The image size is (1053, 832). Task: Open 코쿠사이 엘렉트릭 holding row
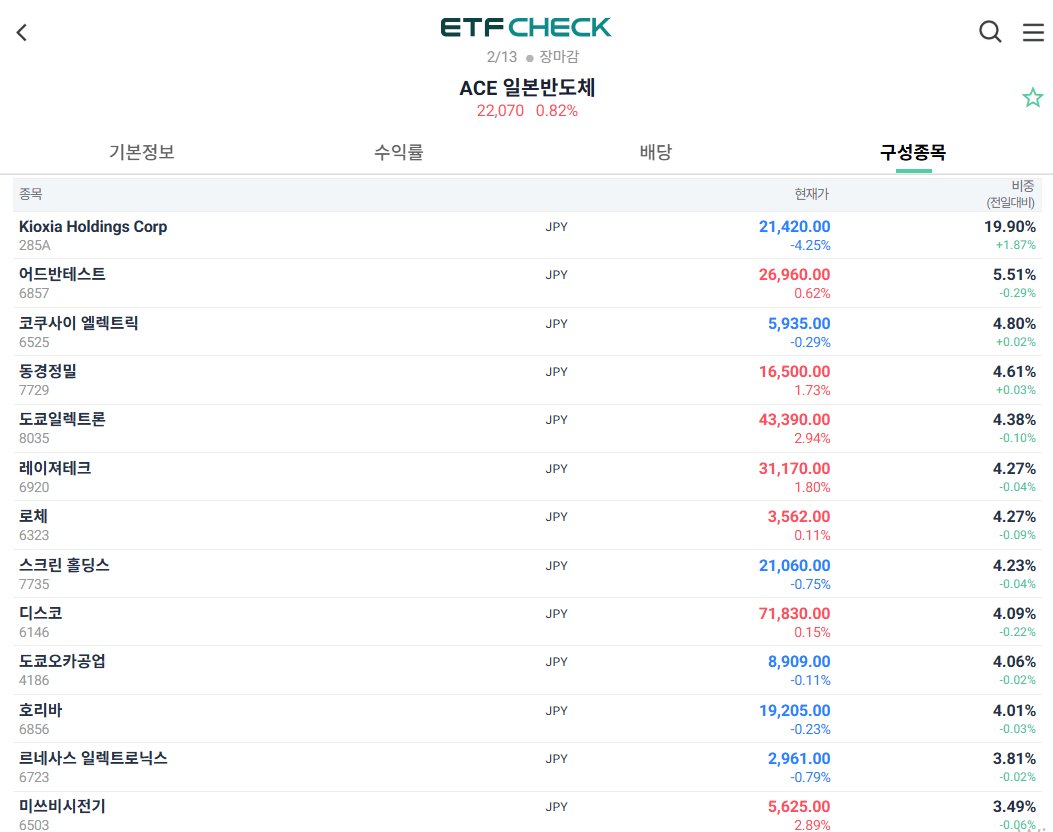[527, 332]
